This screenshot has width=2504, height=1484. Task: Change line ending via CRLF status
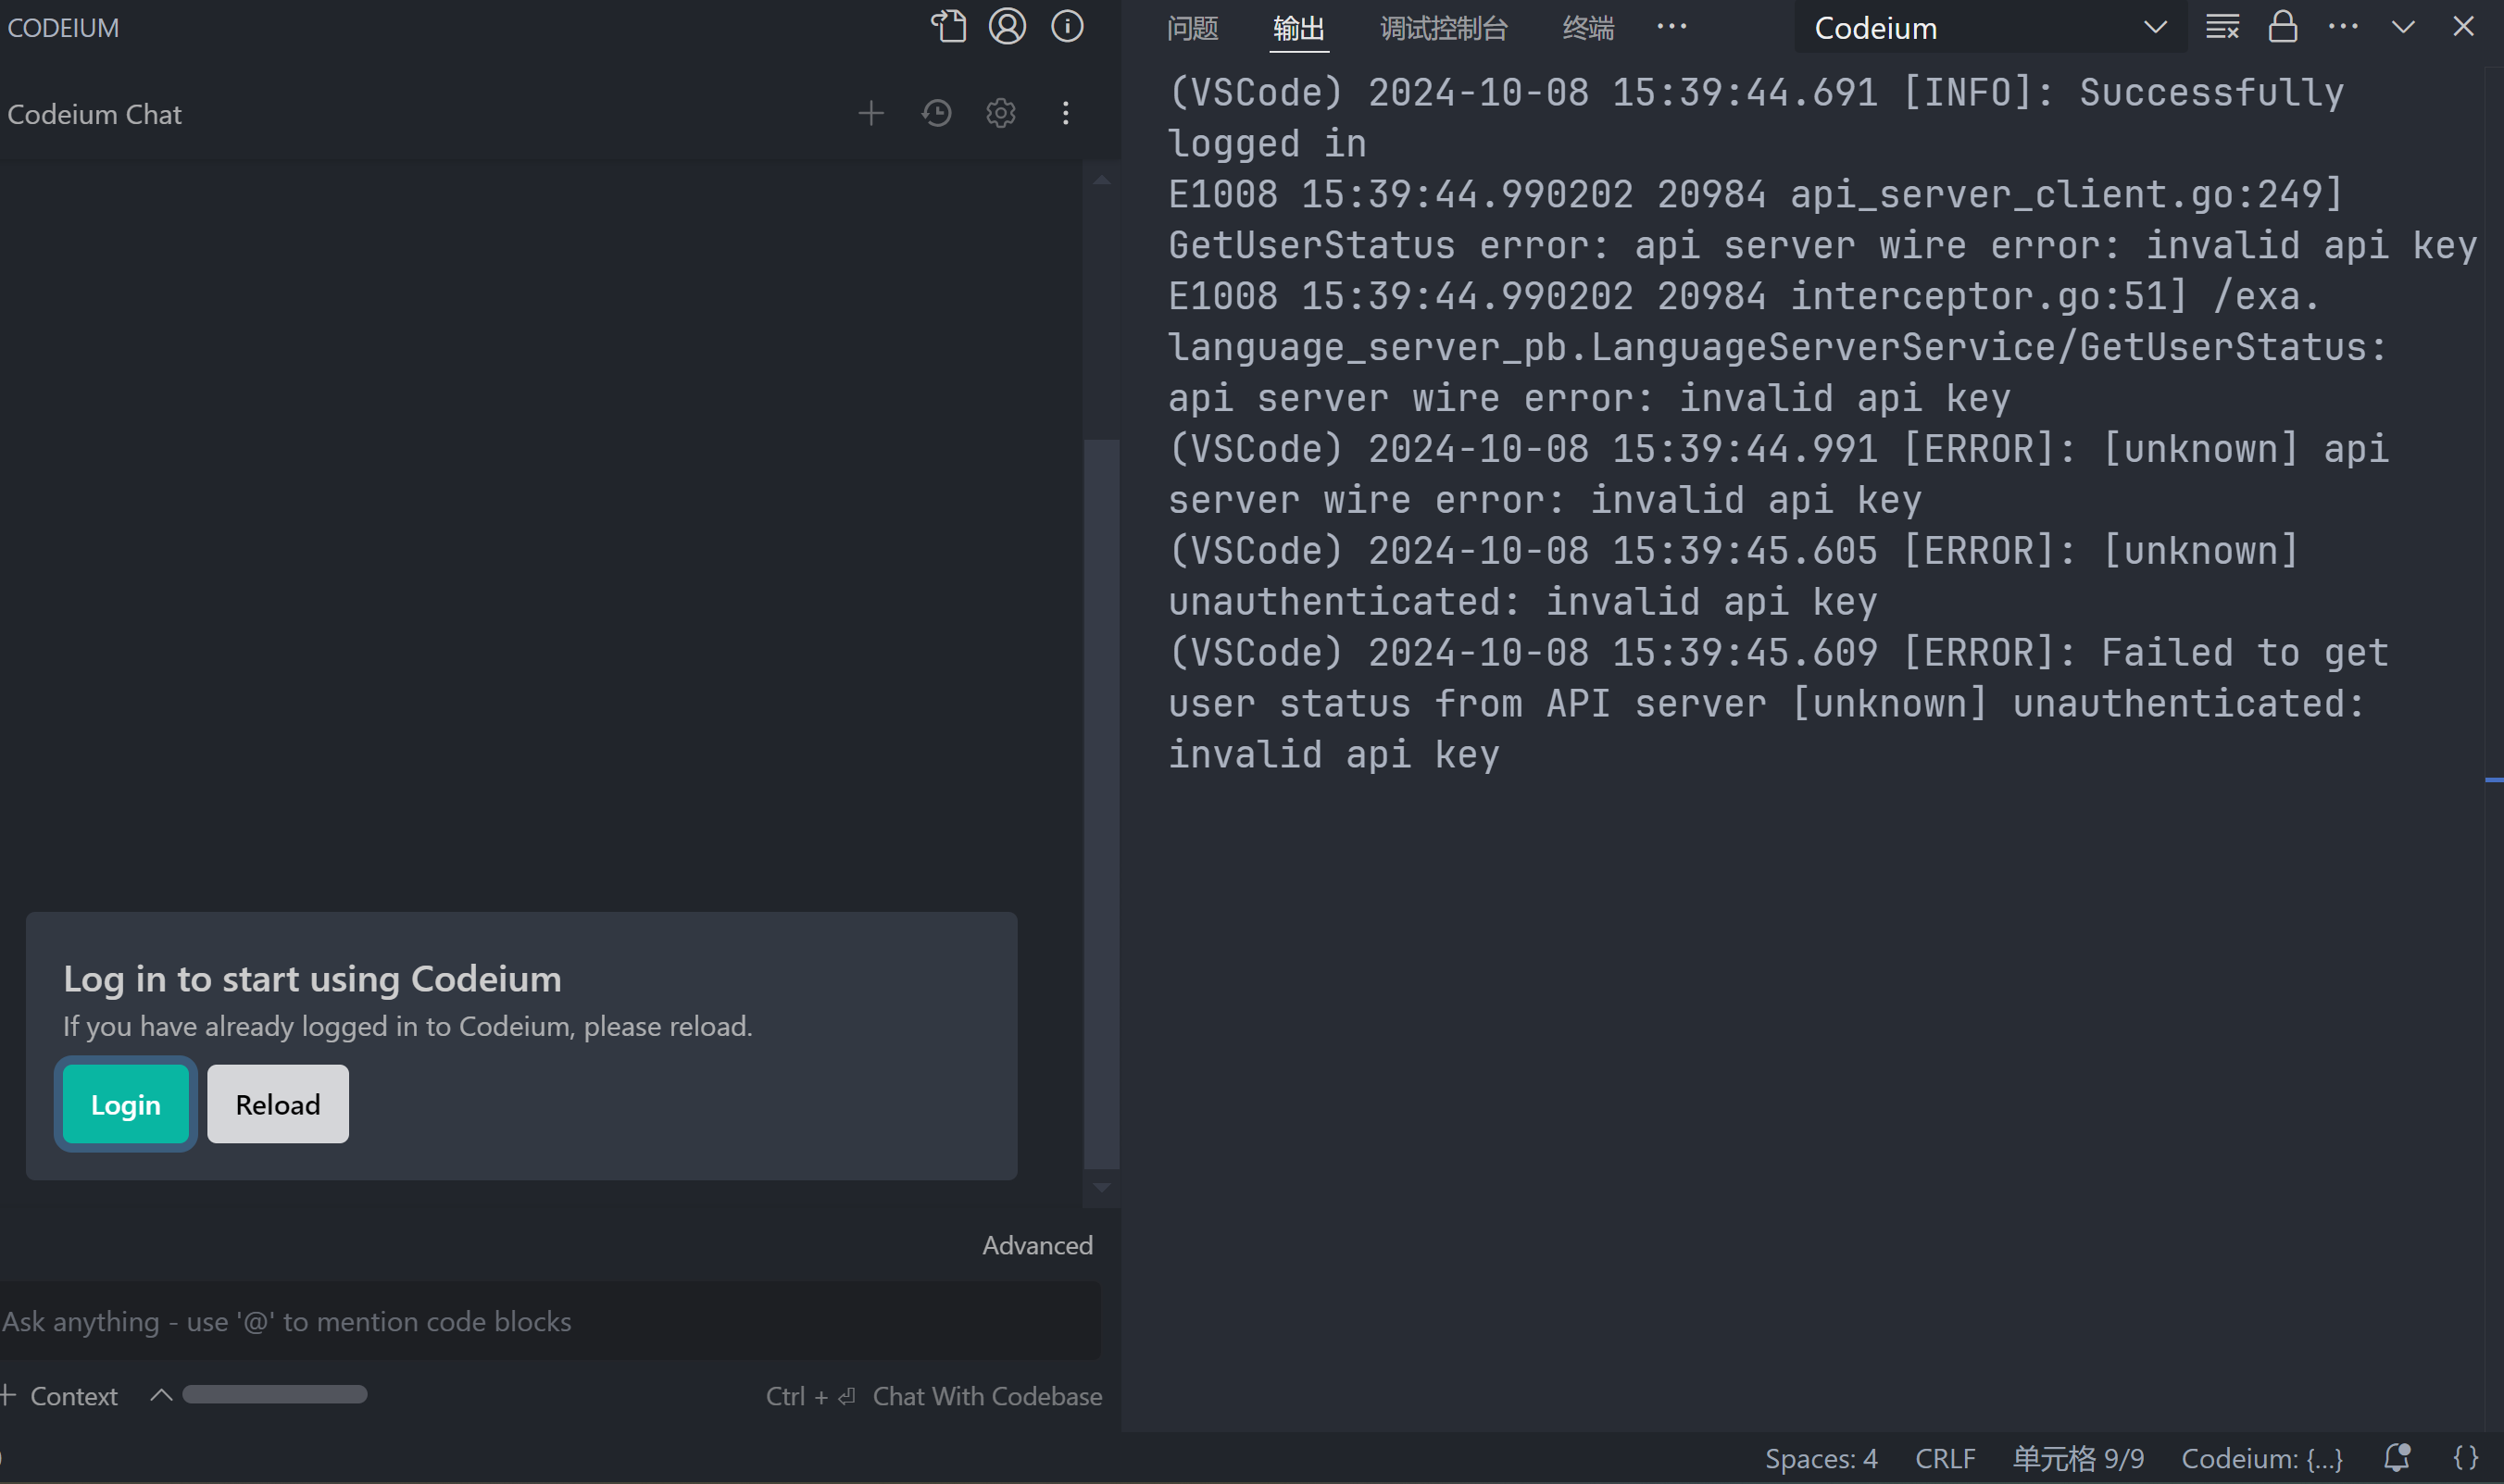coord(1945,1459)
